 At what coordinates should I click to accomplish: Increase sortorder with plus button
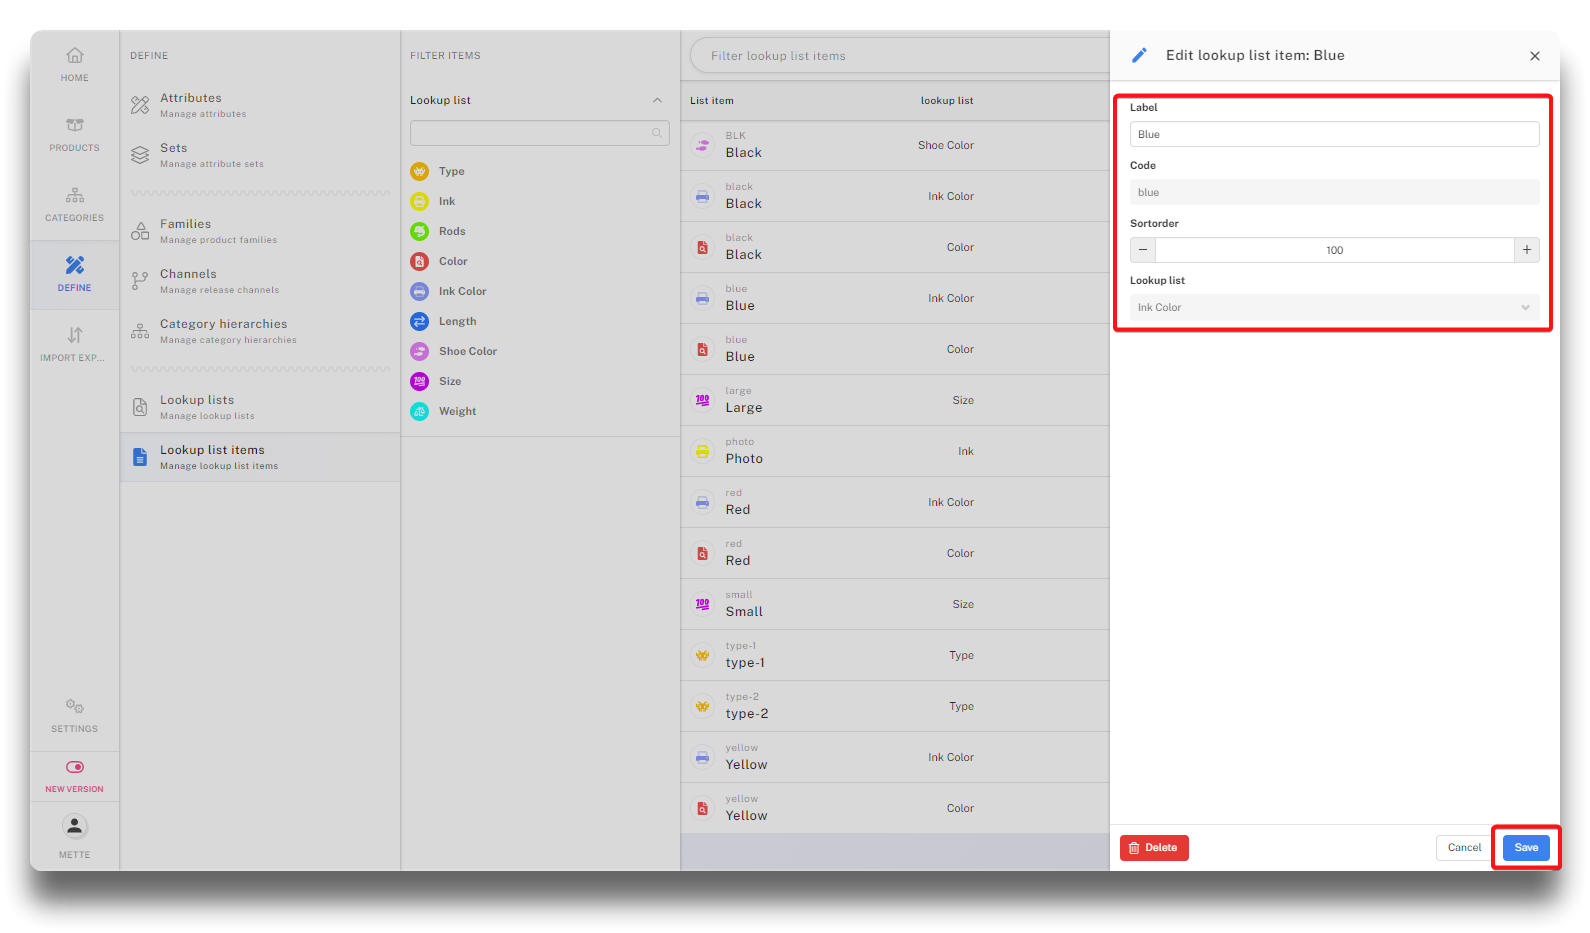click(1527, 250)
